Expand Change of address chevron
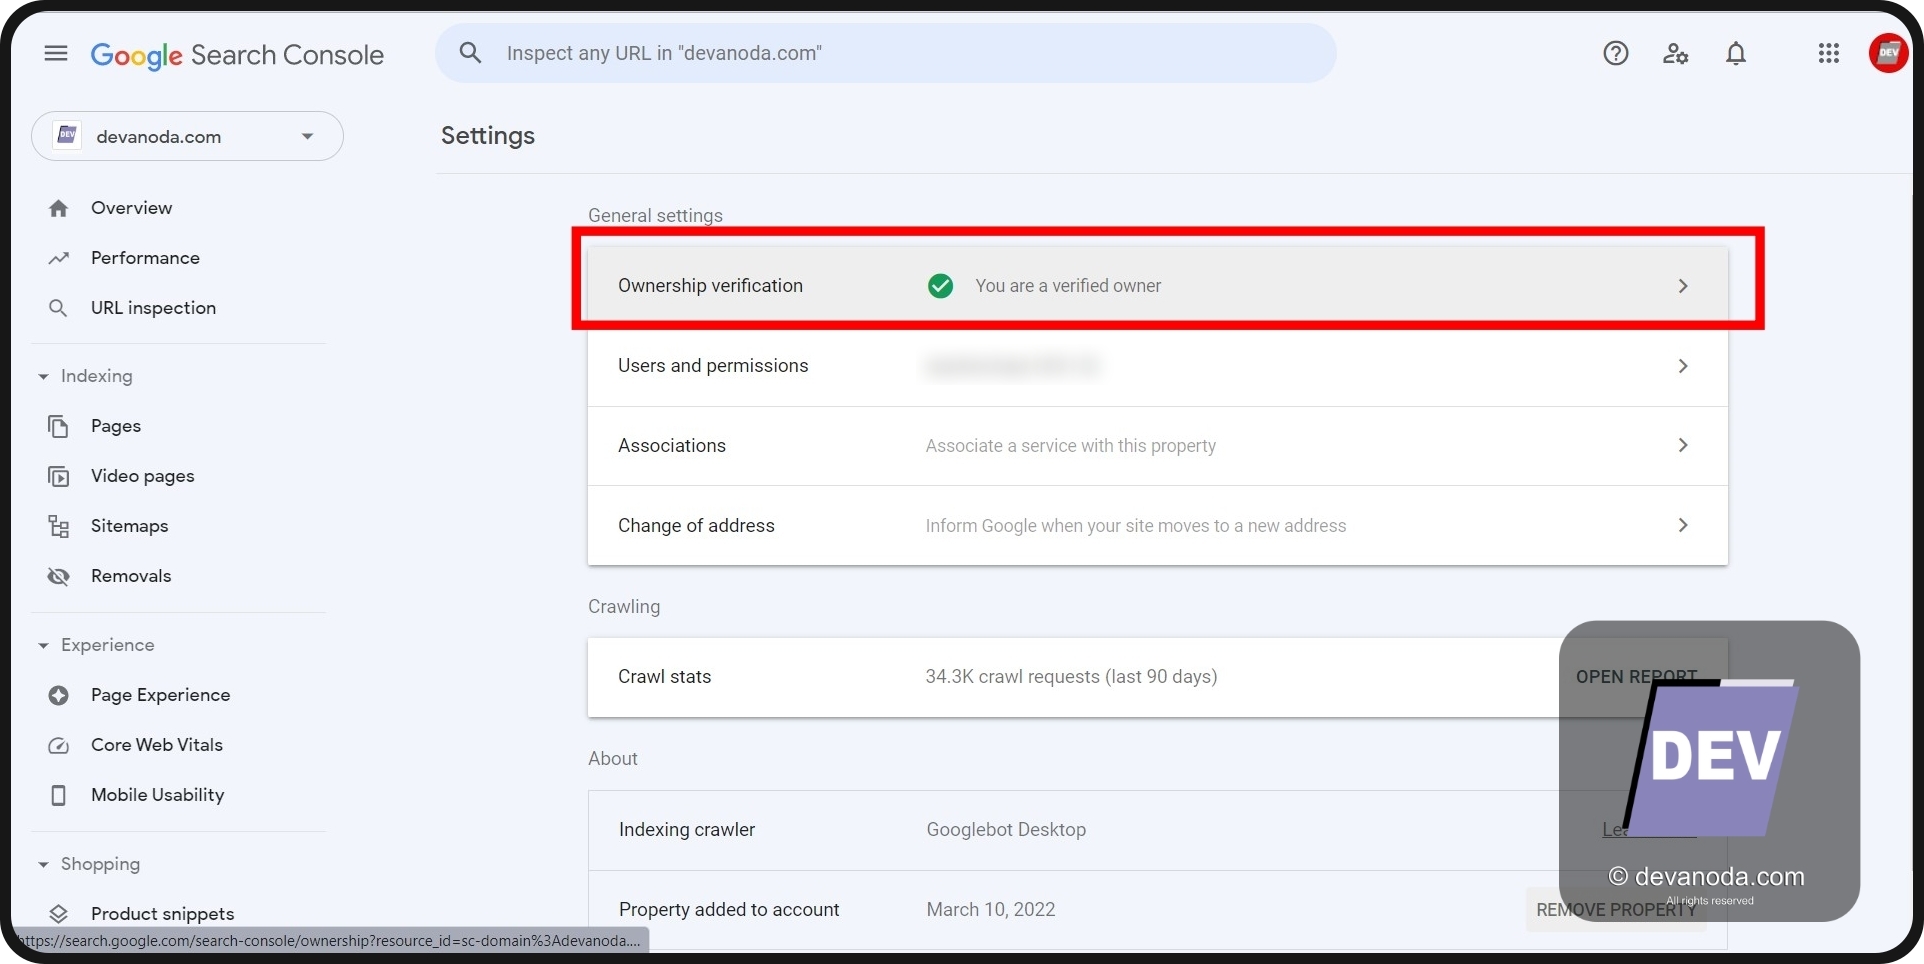The height and width of the screenshot is (964, 1924). coord(1683,525)
